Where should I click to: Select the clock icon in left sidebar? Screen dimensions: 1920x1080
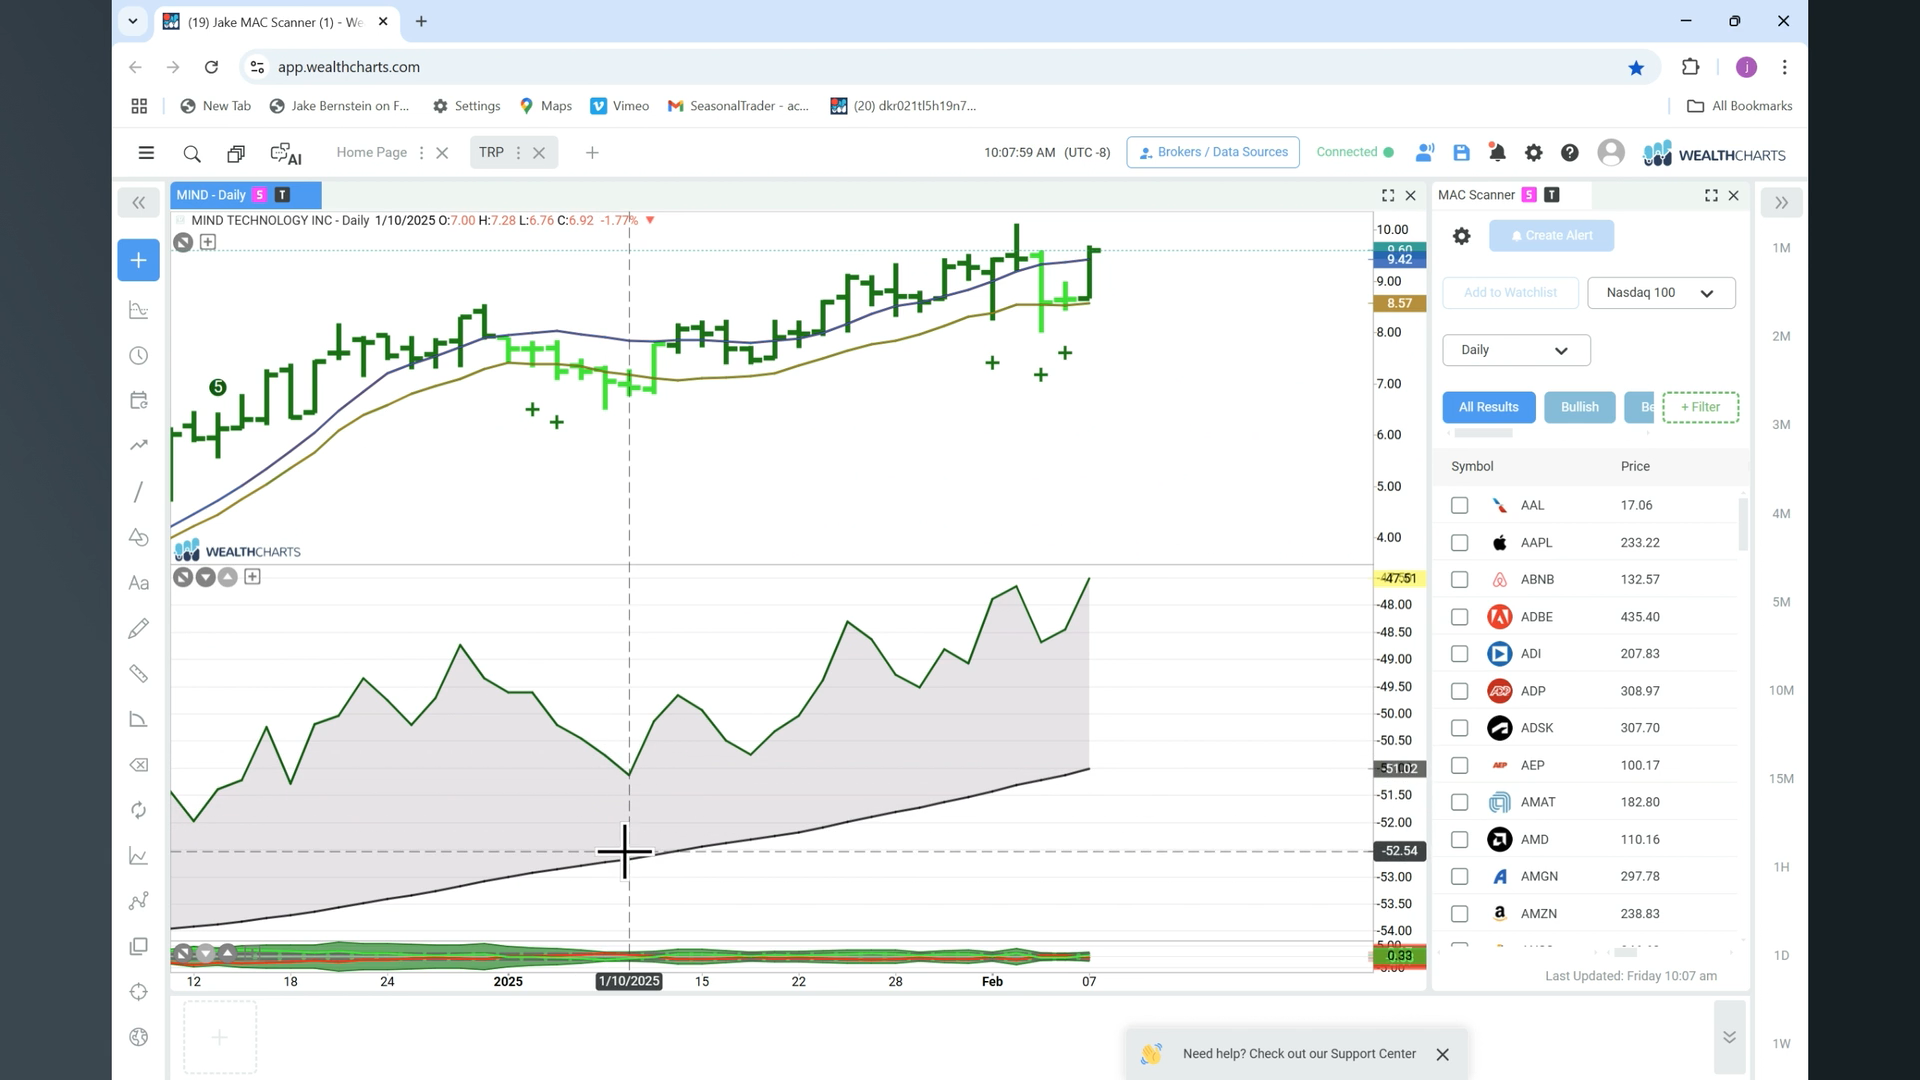139,356
